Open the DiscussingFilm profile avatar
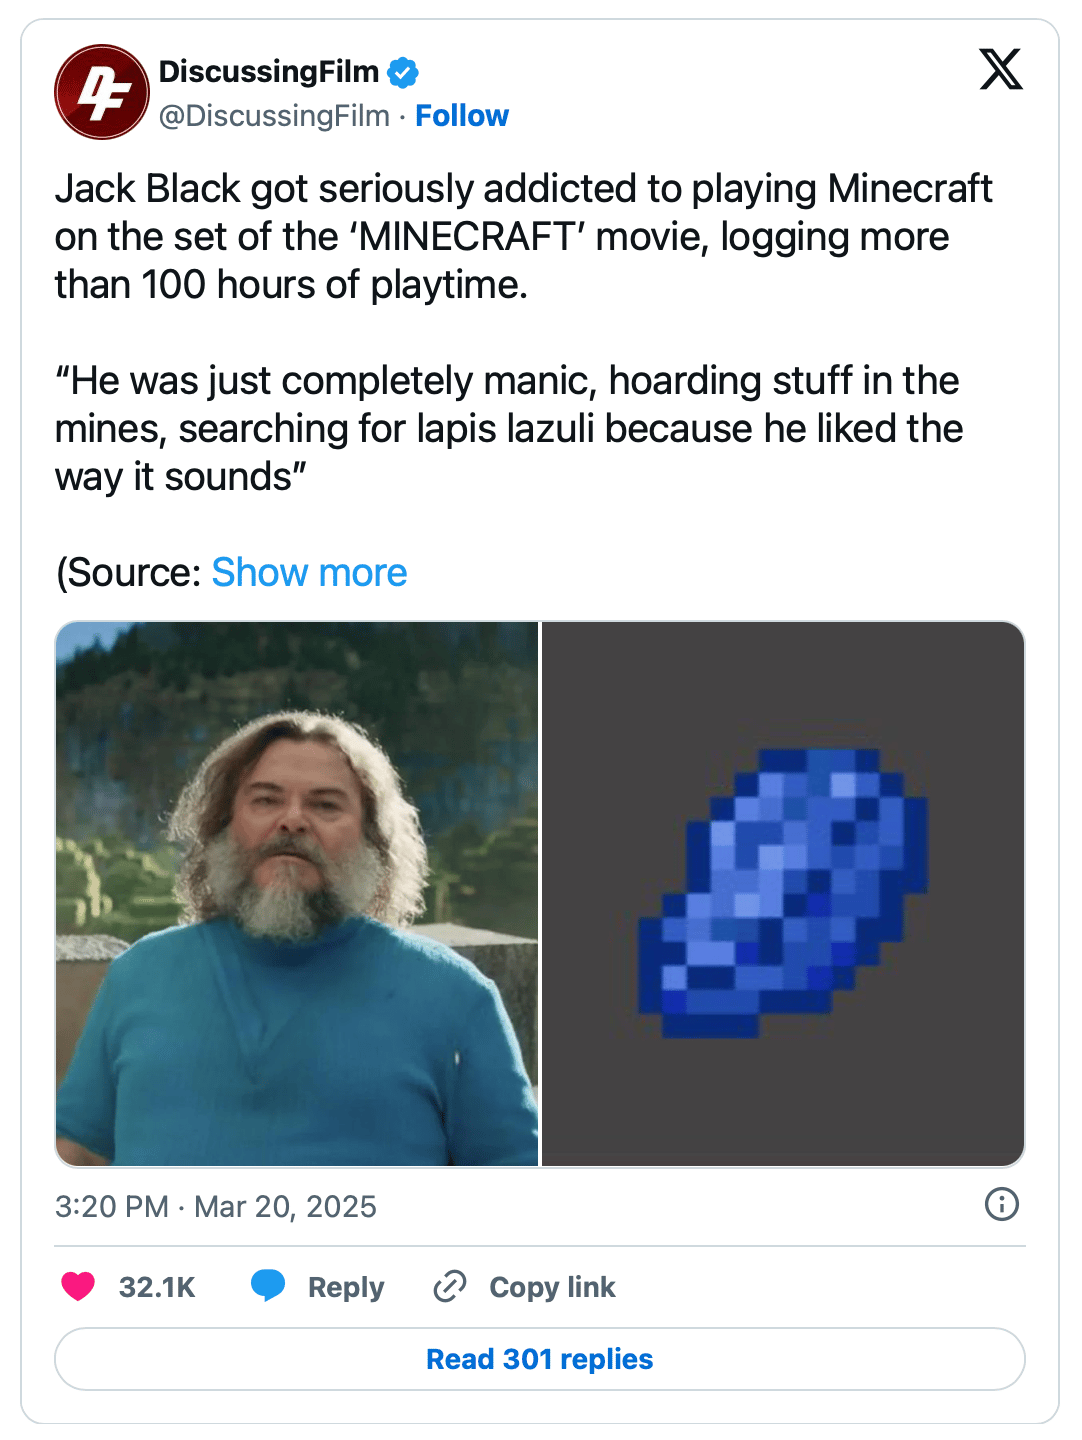This screenshot has height=1440, width=1082. 102,92
